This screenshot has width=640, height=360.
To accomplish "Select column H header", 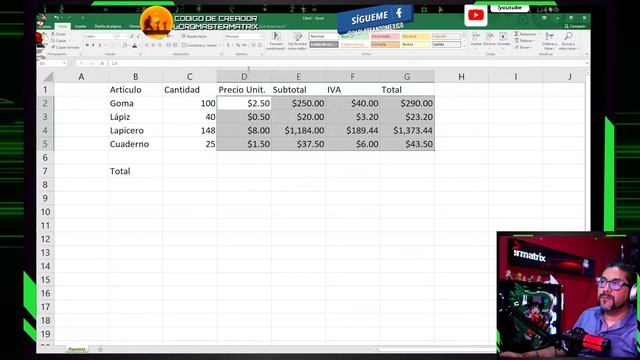I will (x=461, y=76).
